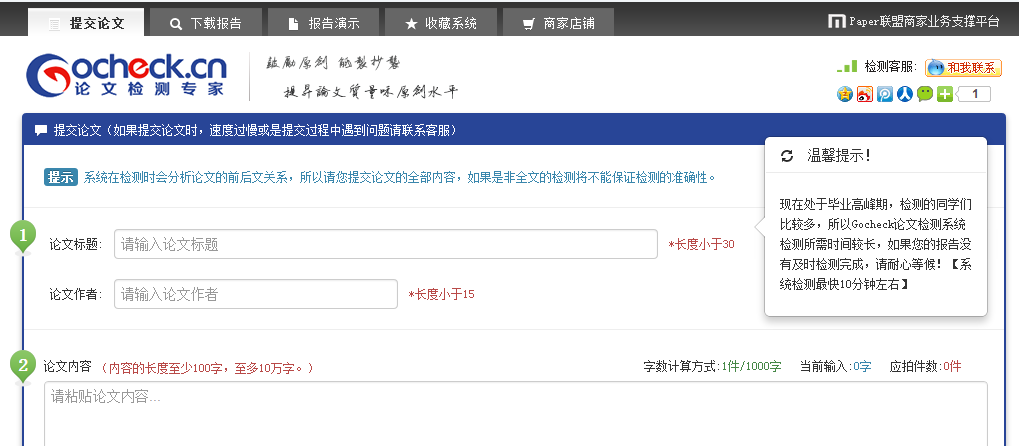Open the 报告演示 tab
The width and height of the screenshot is (1019, 446).
point(324,22)
